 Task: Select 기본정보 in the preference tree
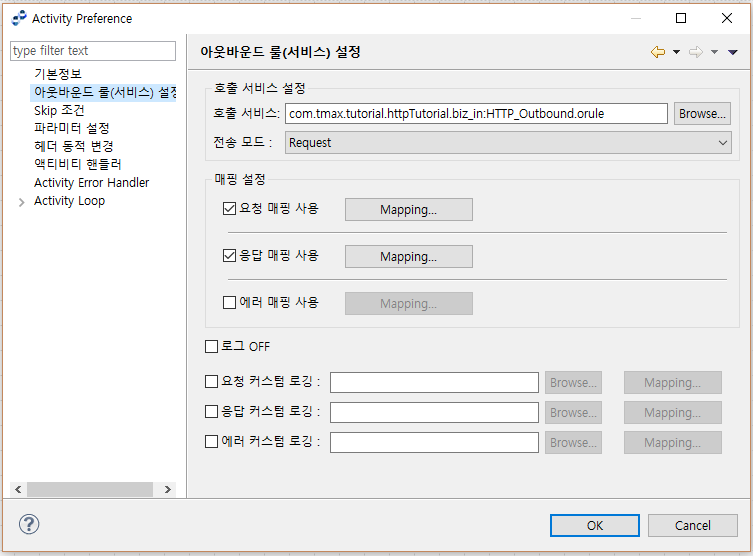[58, 74]
